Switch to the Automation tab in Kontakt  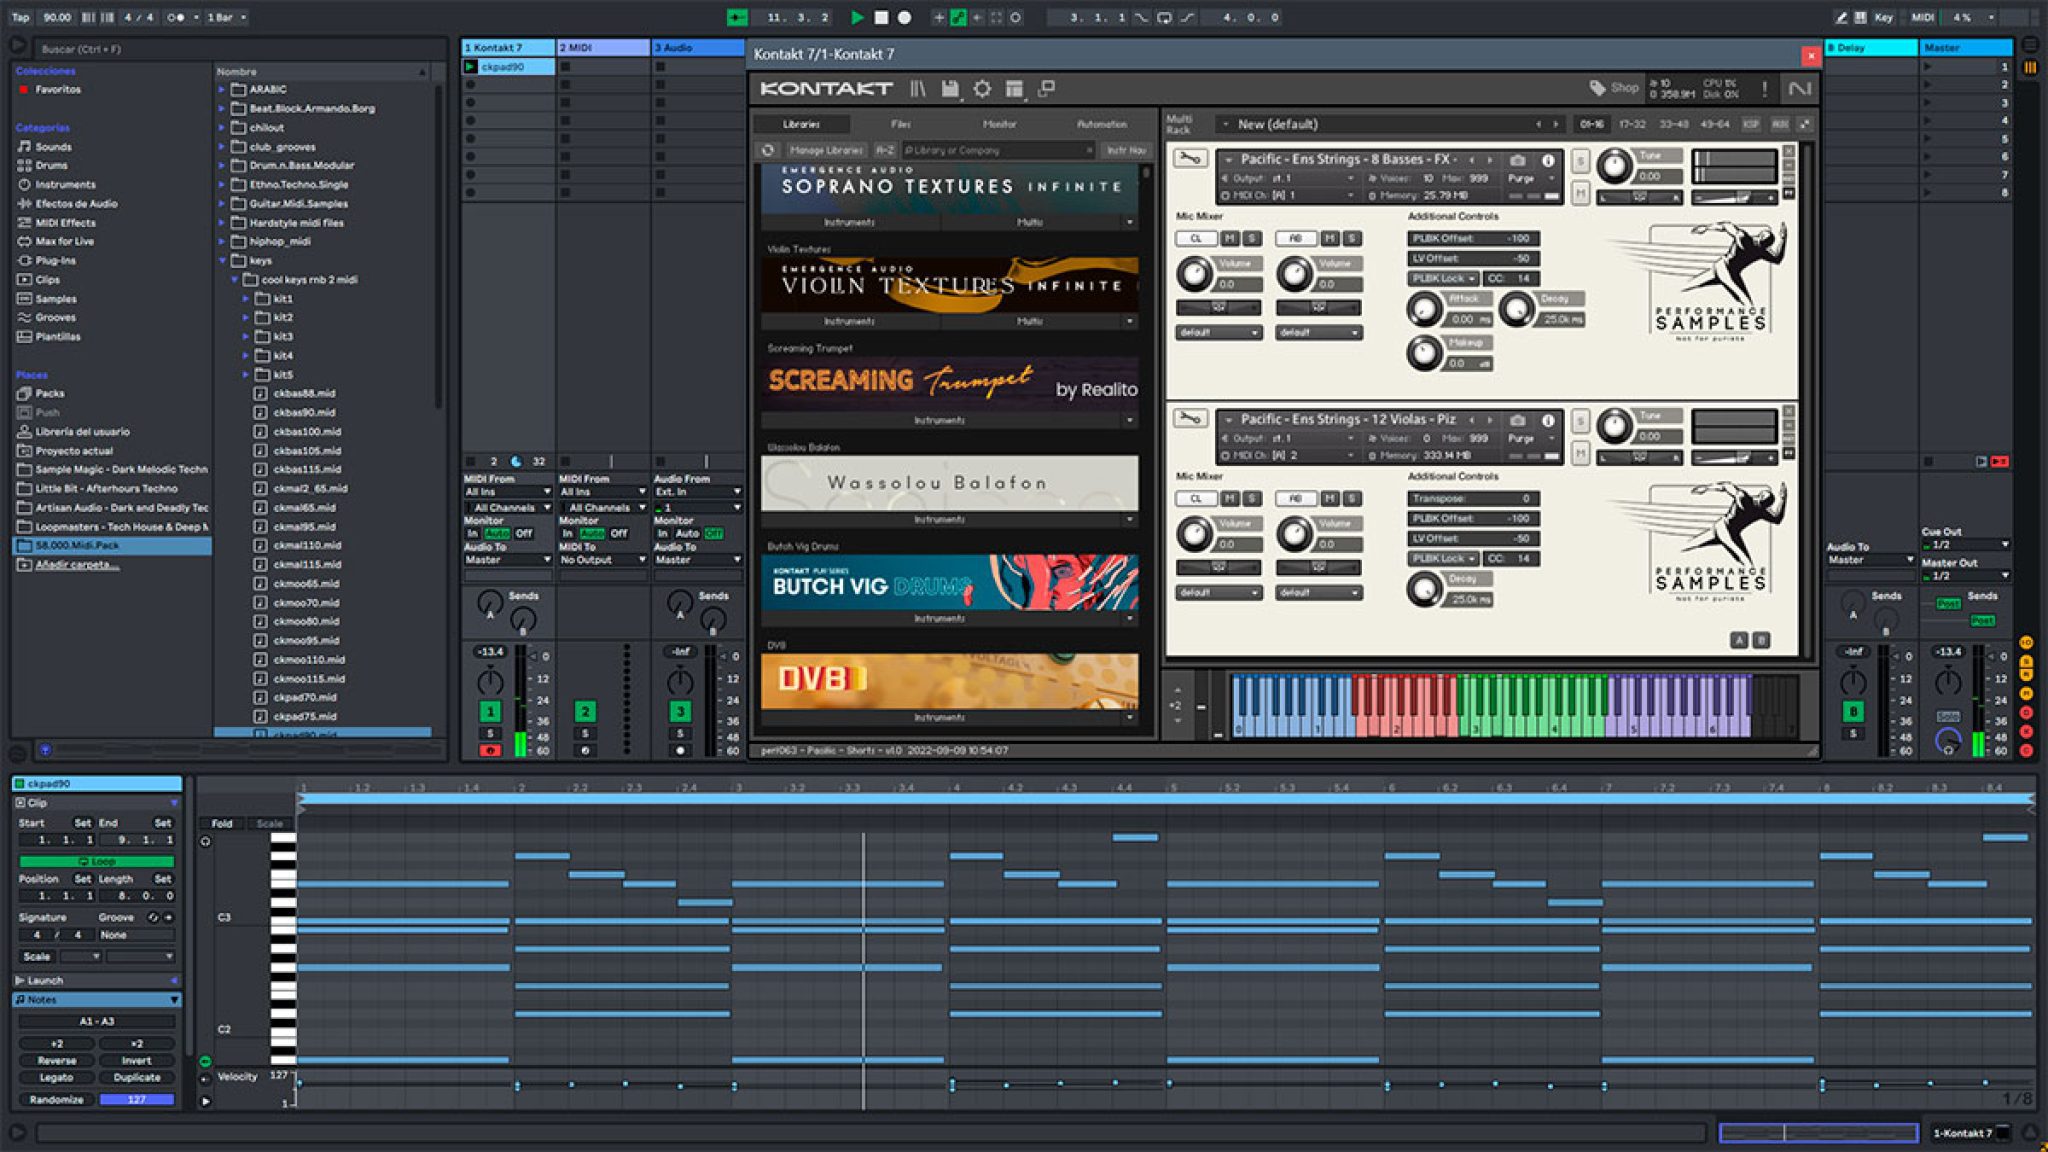(x=1110, y=125)
